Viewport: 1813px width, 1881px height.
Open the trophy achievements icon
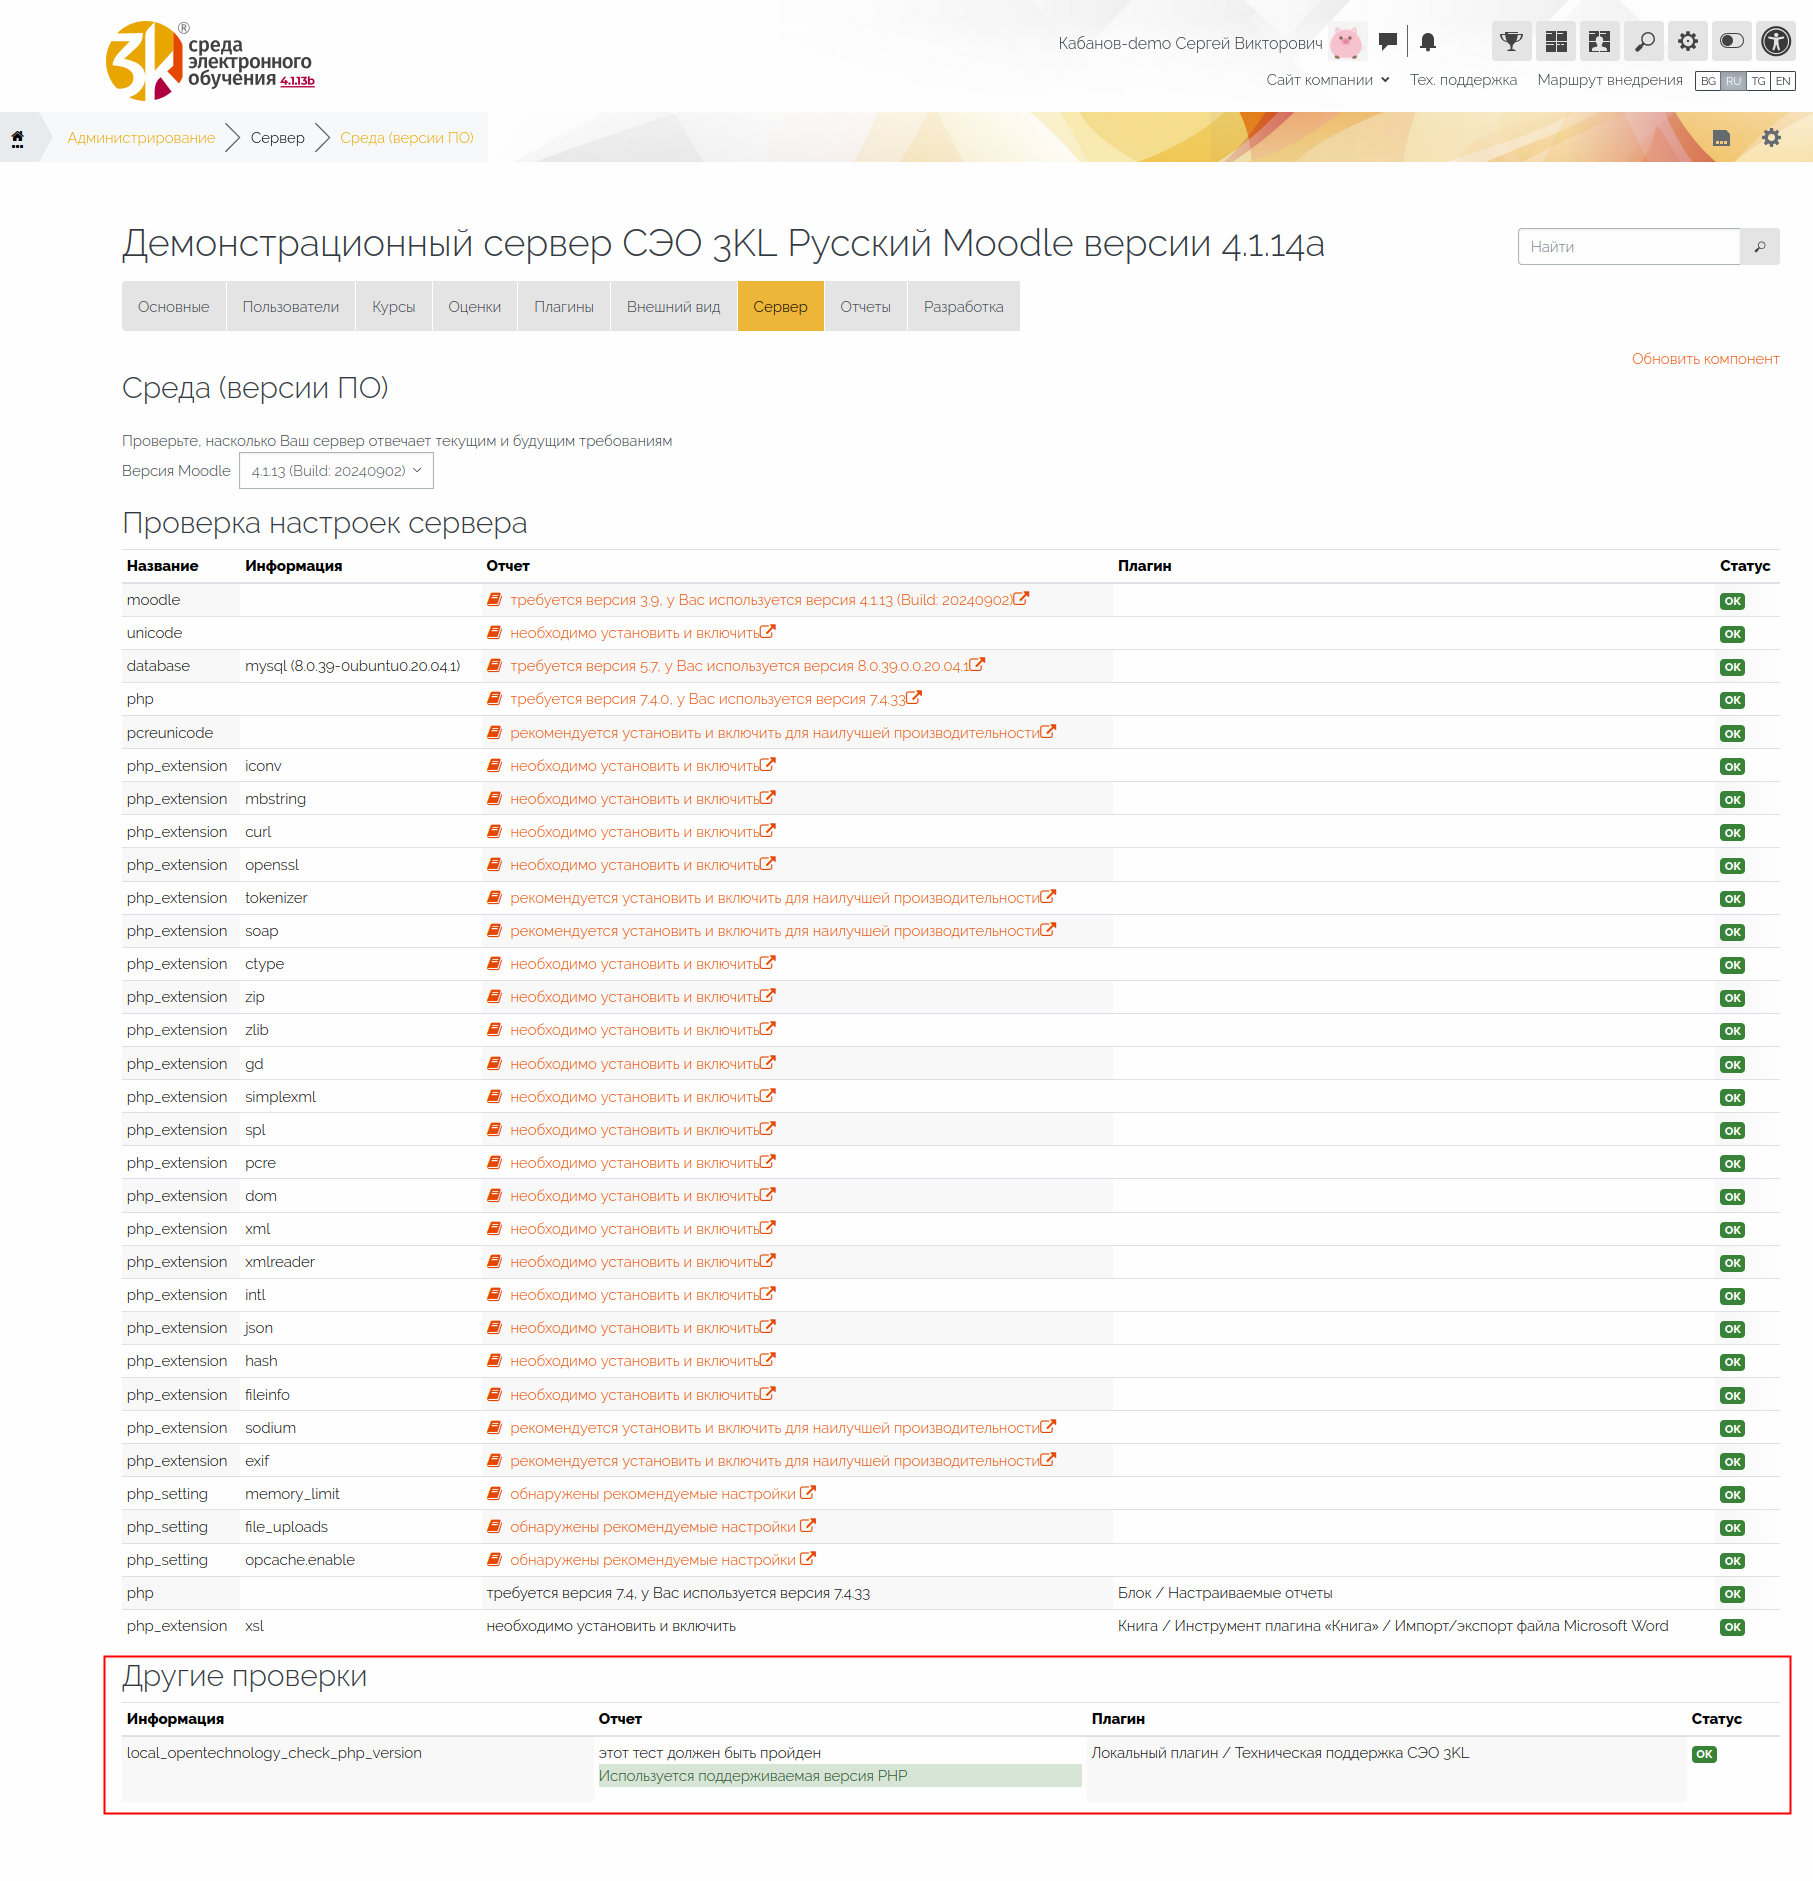[x=1511, y=42]
